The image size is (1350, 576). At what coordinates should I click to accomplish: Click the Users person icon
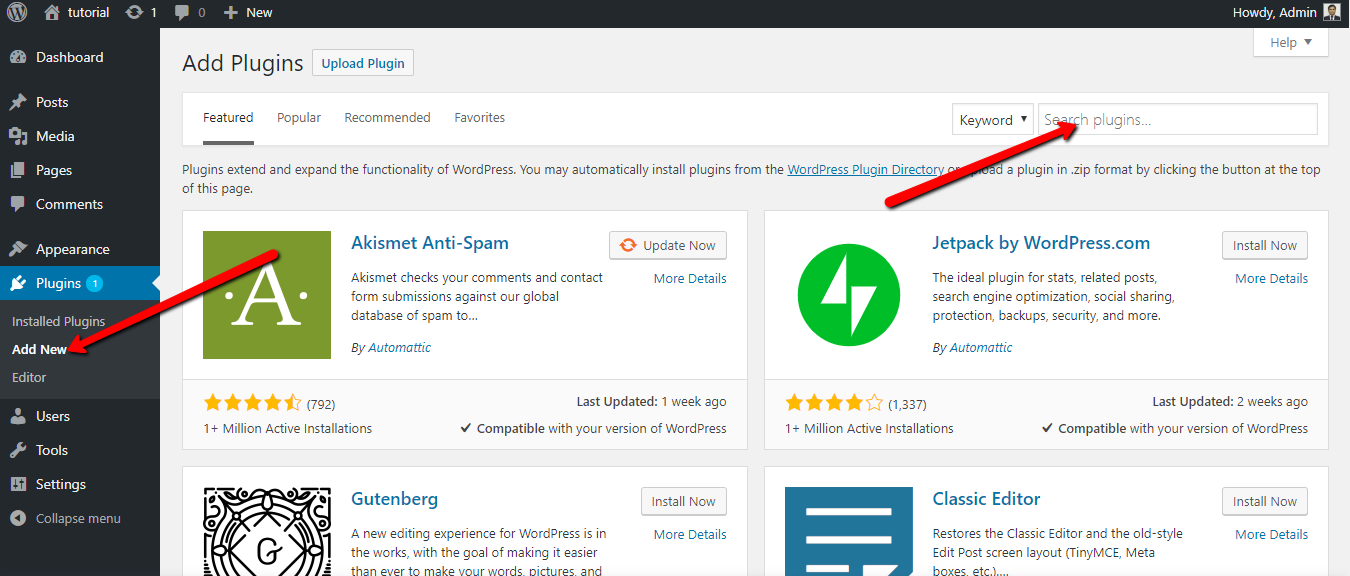(x=18, y=416)
